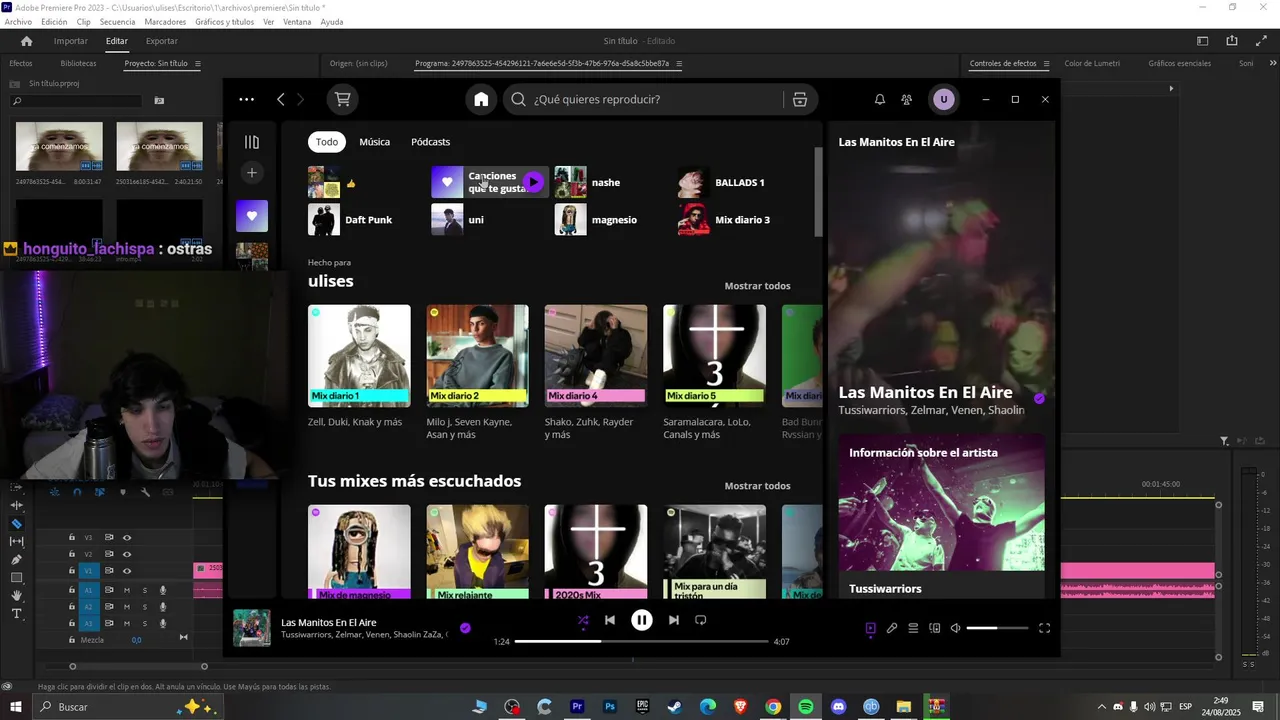
Task: Toggle repeat in Spotify player
Action: 701,620
